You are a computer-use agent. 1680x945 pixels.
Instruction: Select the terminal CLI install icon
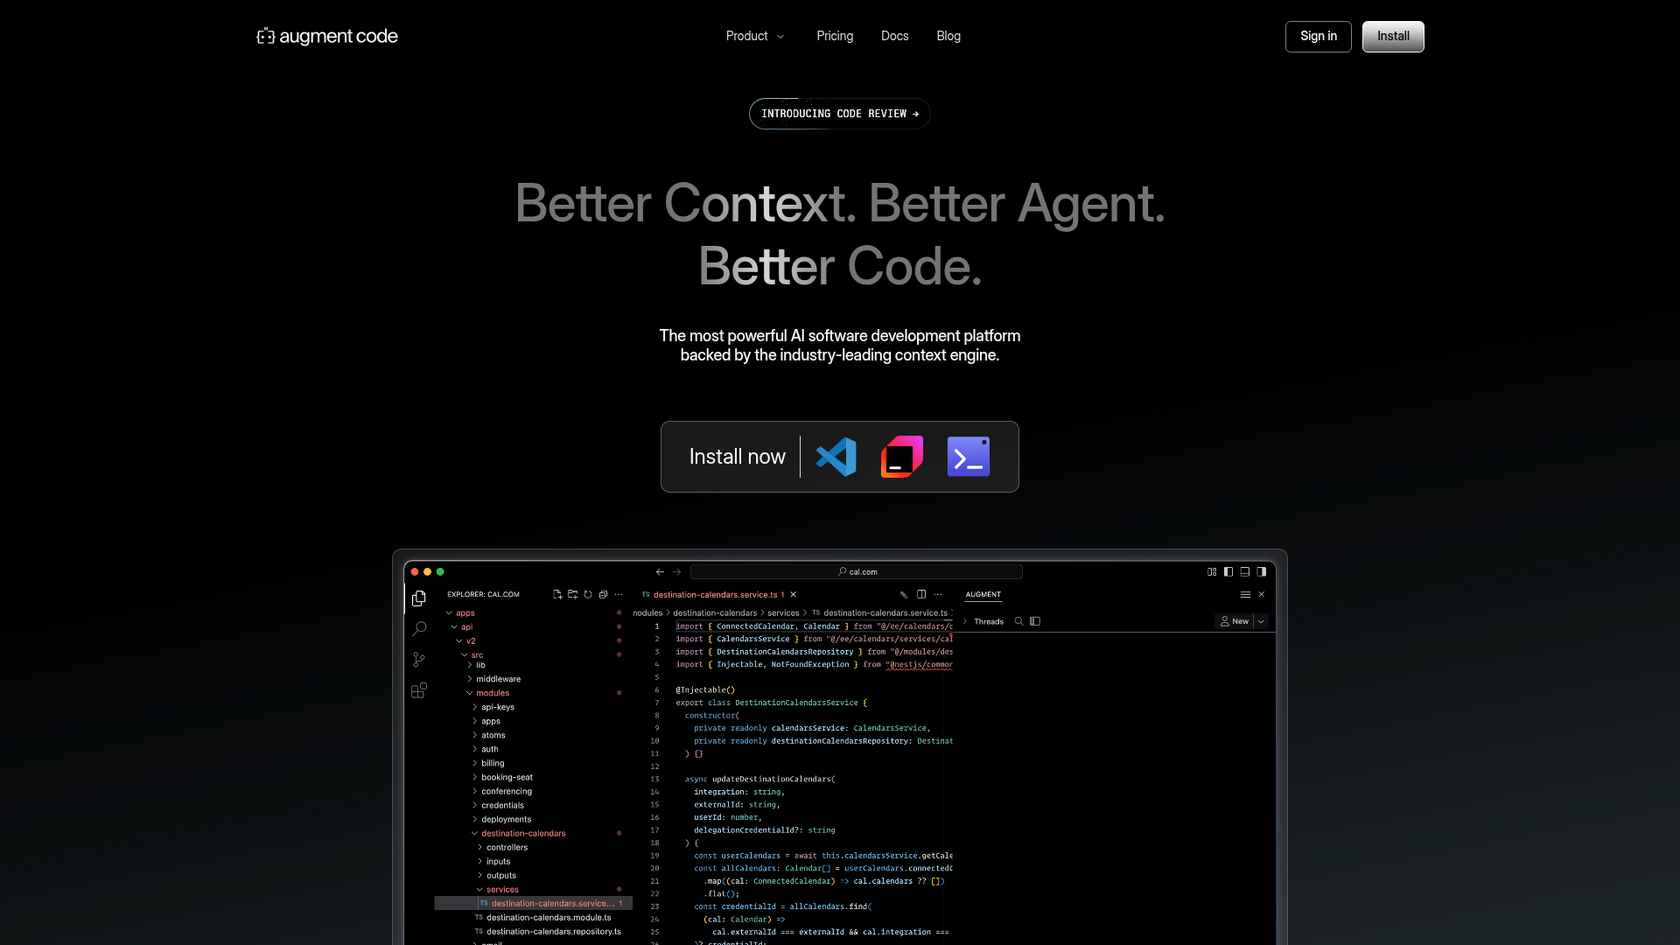coord(968,456)
